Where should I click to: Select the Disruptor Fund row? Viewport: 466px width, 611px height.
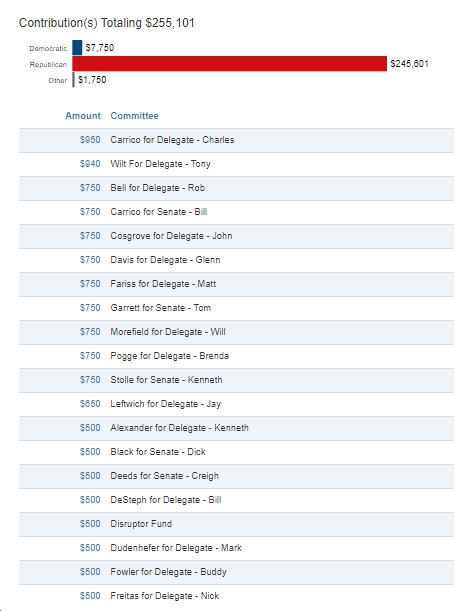coord(236,524)
